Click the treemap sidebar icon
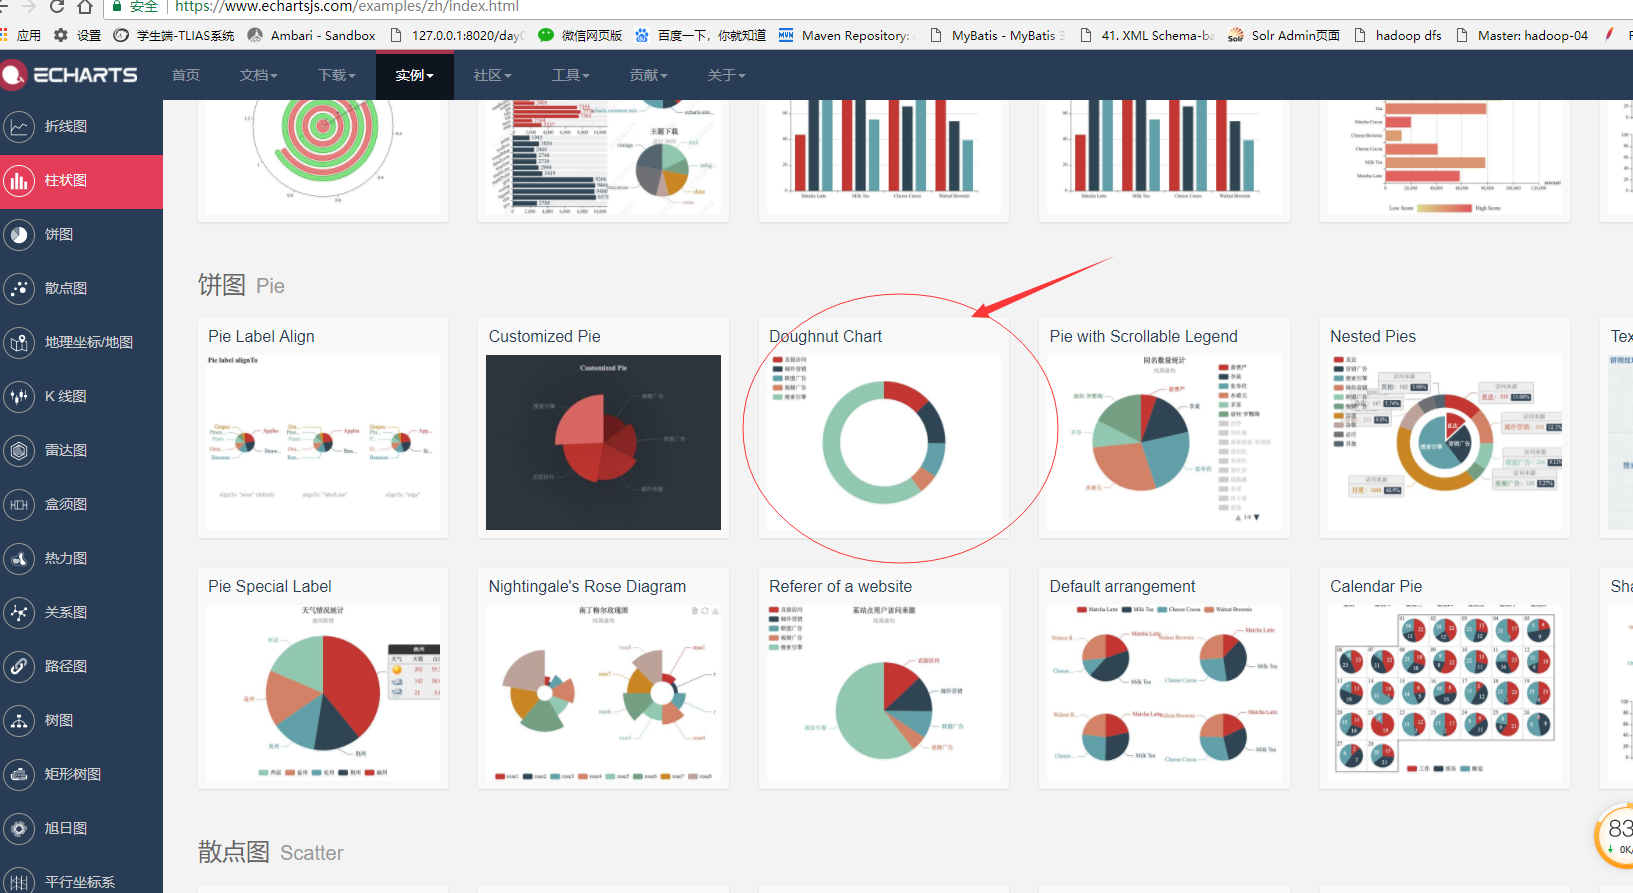 (19, 775)
